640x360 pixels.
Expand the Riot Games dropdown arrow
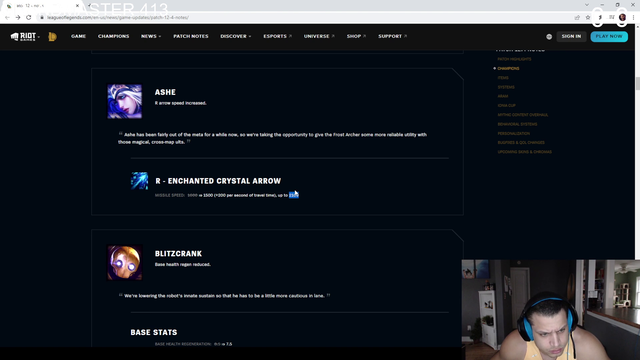tap(39, 37)
